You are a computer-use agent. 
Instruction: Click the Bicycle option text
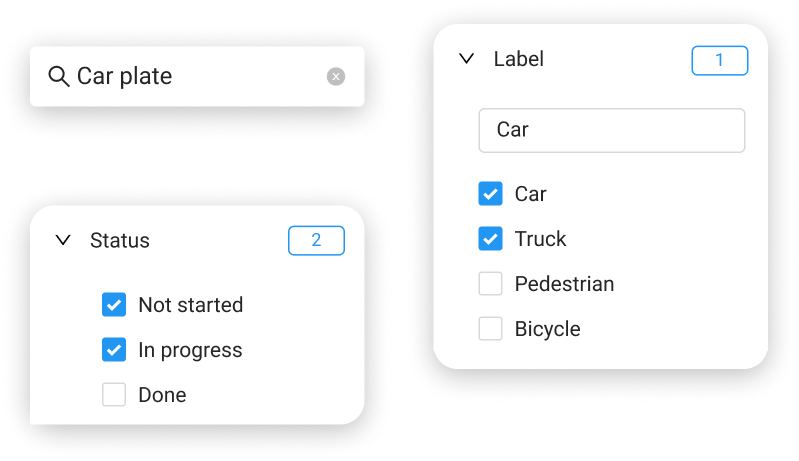point(547,329)
